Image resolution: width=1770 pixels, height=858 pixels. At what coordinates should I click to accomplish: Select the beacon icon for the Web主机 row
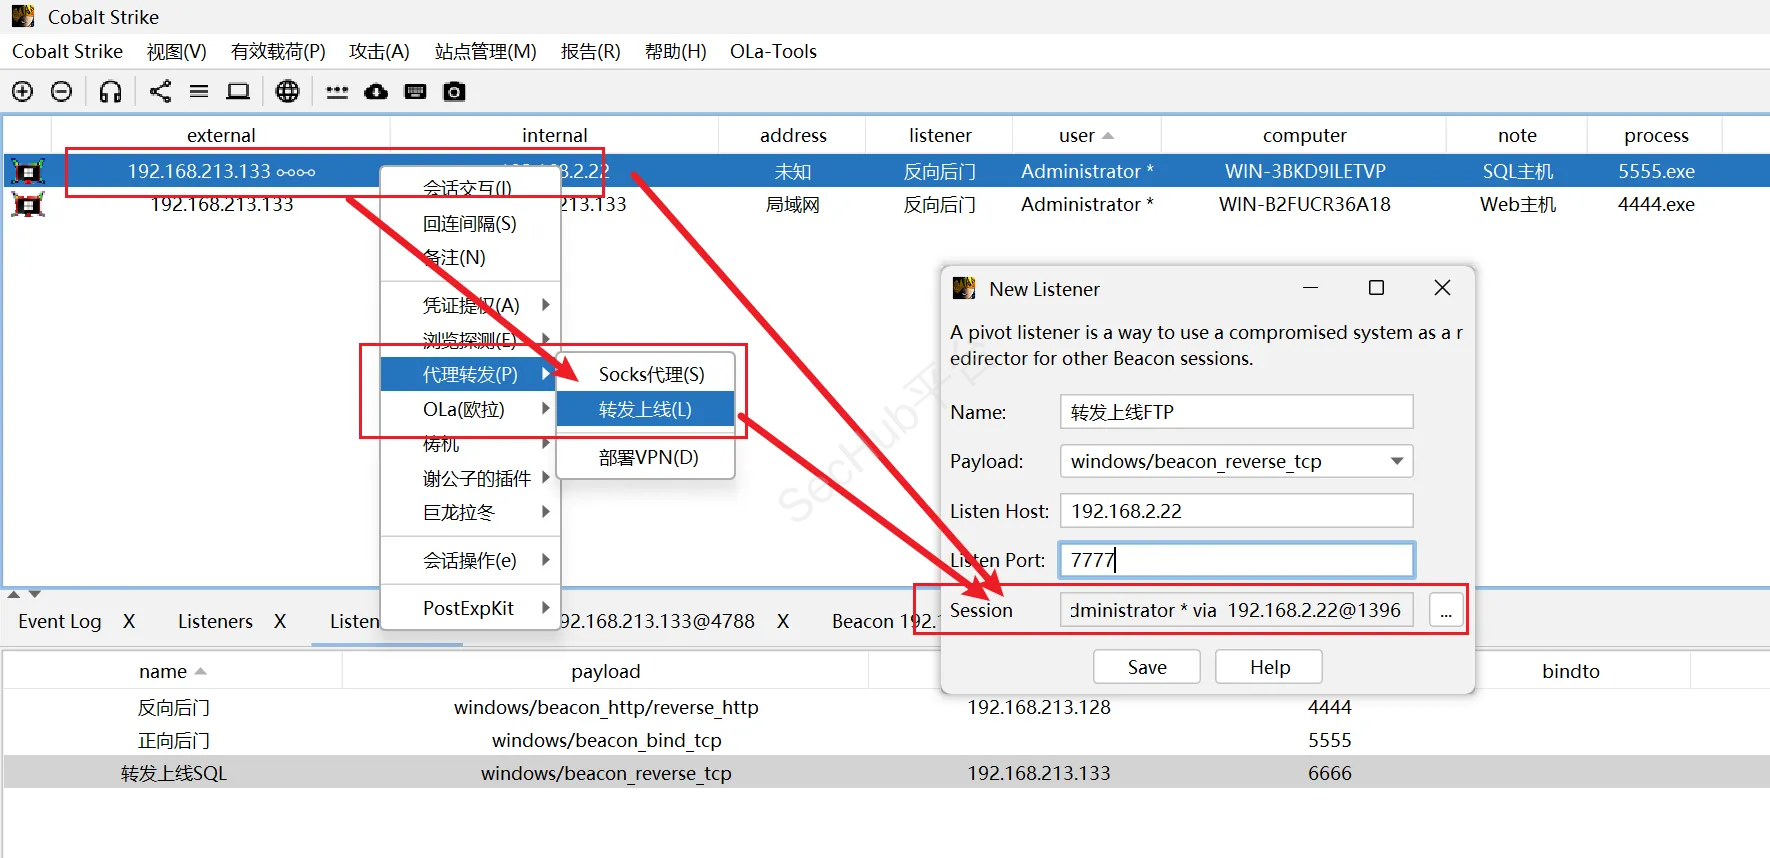tap(27, 204)
